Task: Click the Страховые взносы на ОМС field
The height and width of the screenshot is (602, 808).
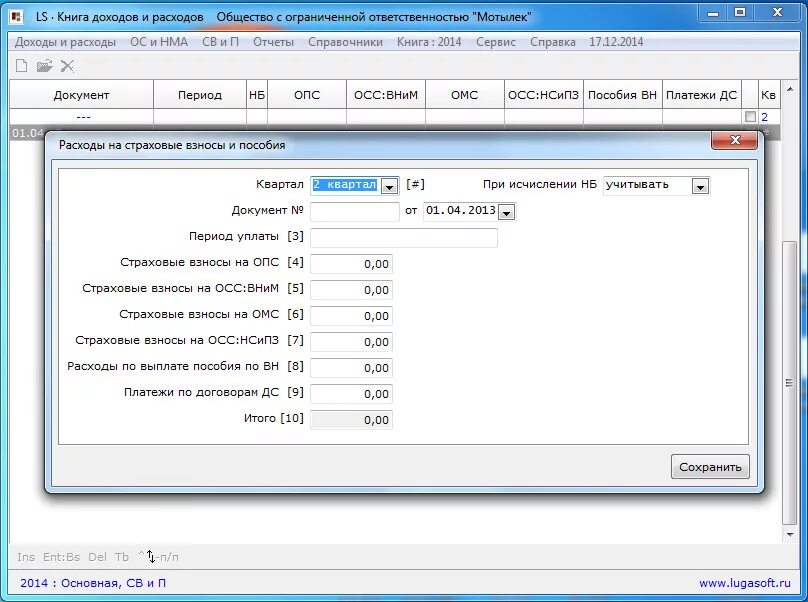Action: (351, 316)
